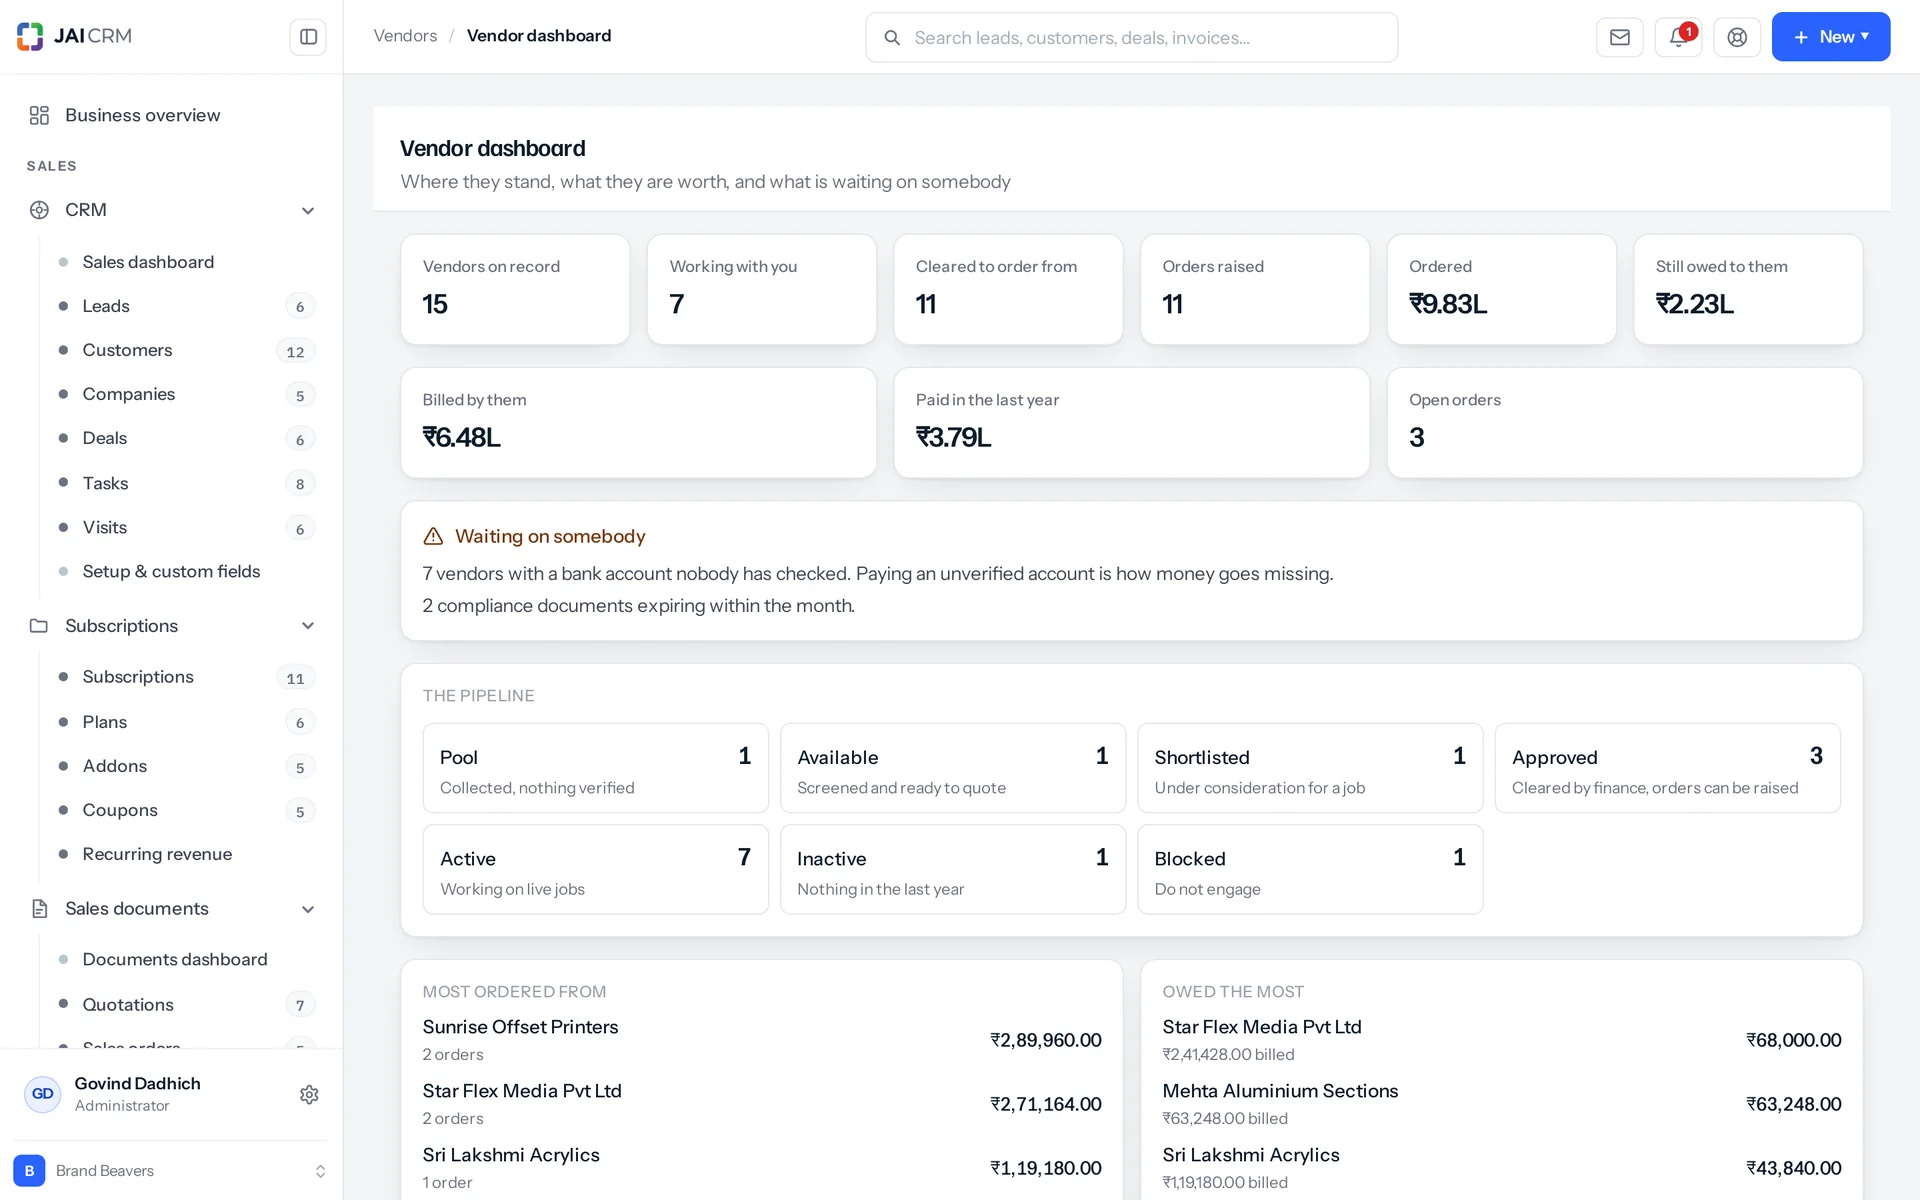1920x1200 pixels.
Task: Click the Ordered ₹9.83L card
Action: 1501,290
